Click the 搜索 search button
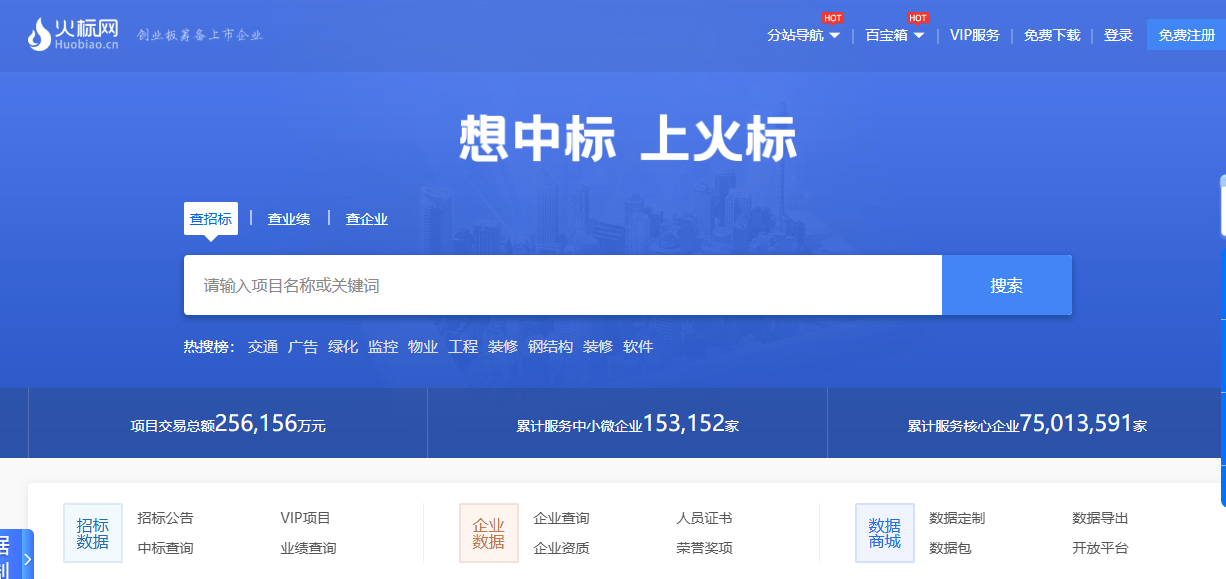1226x579 pixels. pyautogui.click(x=1006, y=285)
